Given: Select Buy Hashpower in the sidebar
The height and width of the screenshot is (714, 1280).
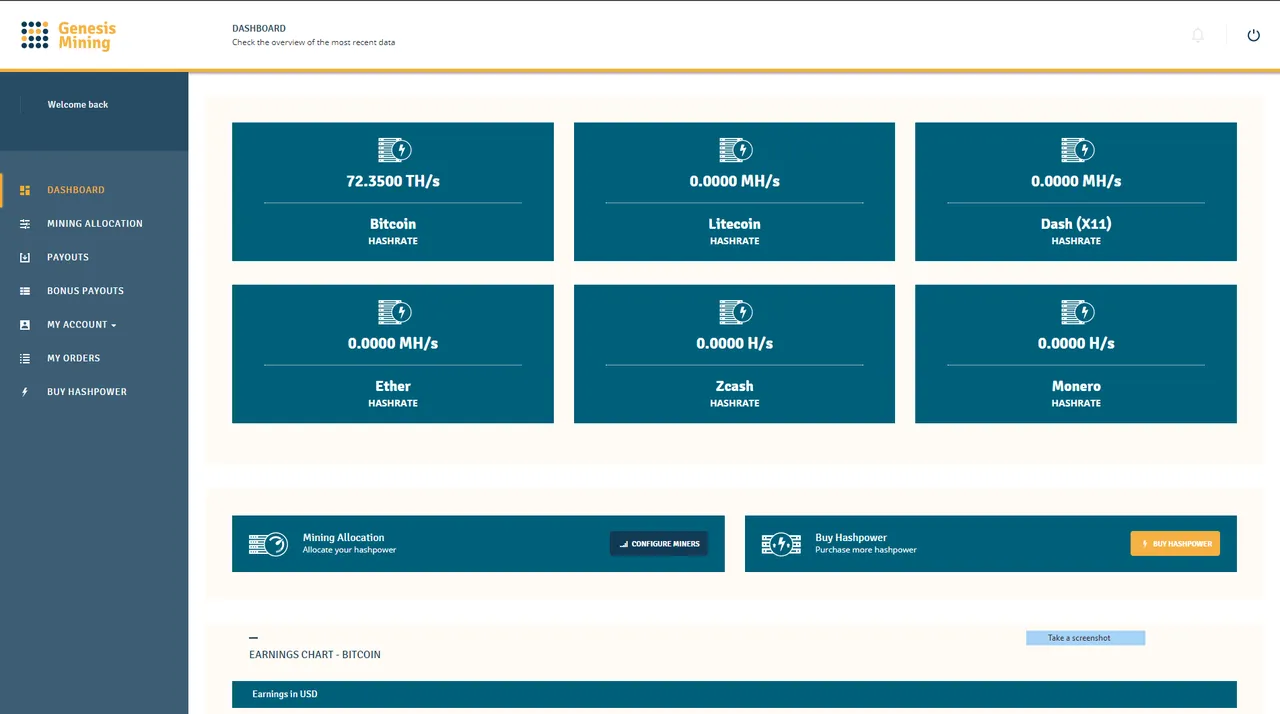Looking at the screenshot, I should [87, 392].
